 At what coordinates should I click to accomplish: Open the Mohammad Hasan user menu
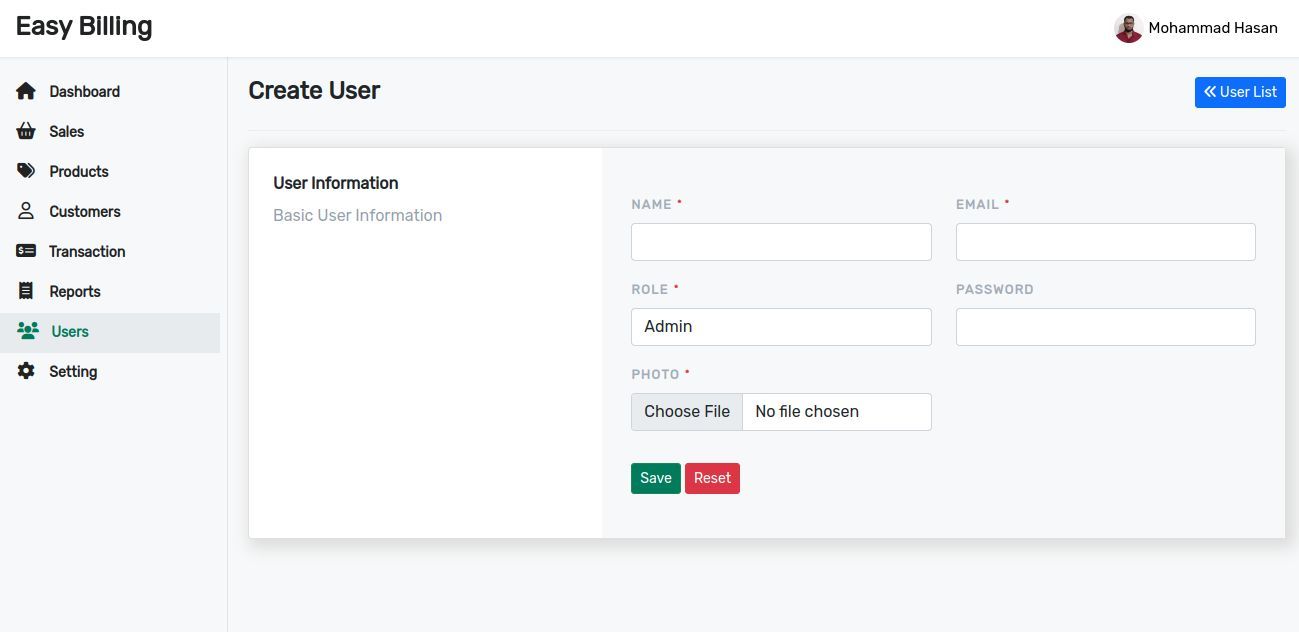(1212, 28)
